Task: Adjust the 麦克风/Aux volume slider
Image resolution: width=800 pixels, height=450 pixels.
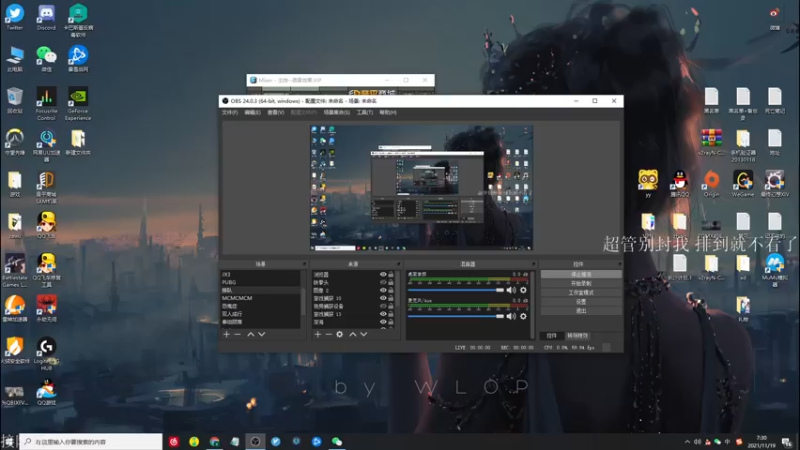Action: tap(456, 316)
